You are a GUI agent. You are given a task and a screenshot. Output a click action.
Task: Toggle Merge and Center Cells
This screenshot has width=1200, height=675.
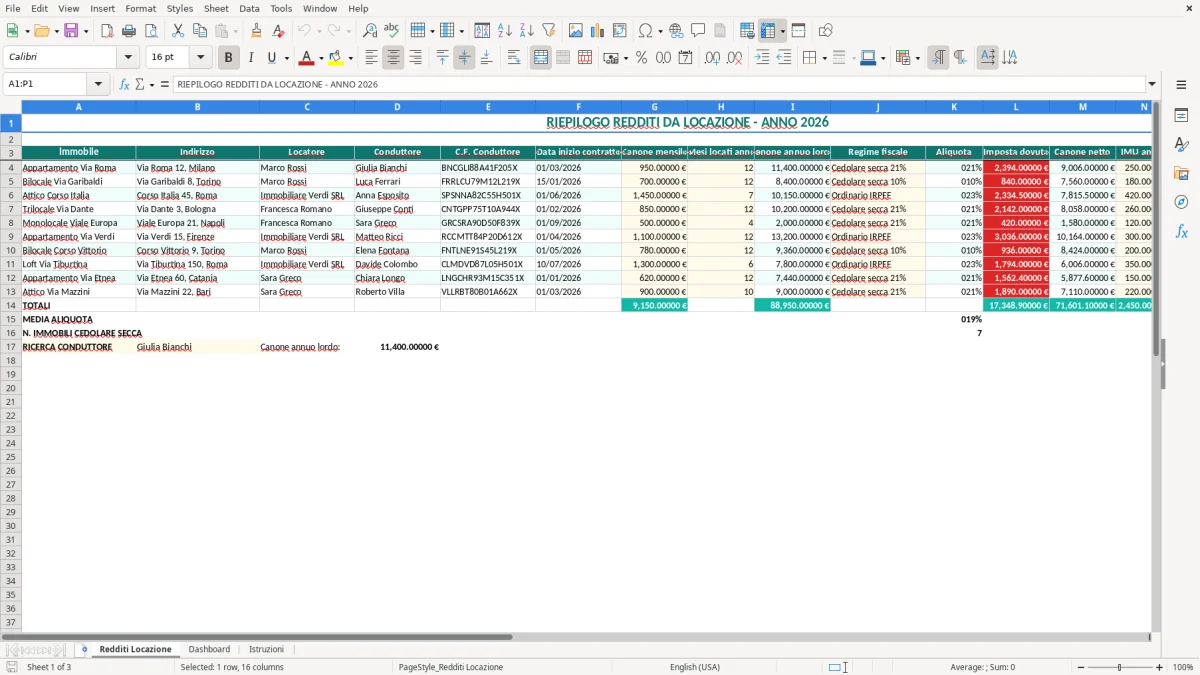pyautogui.click(x=541, y=58)
